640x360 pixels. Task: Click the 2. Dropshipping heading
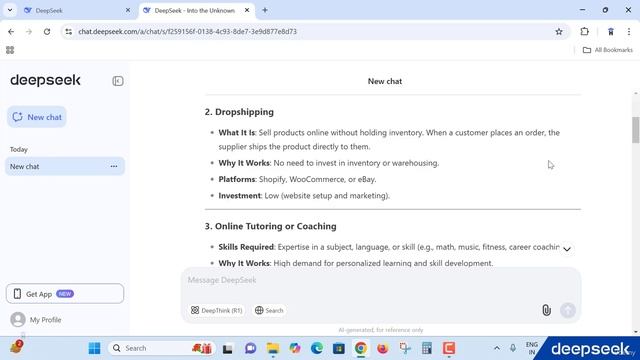coord(239,112)
